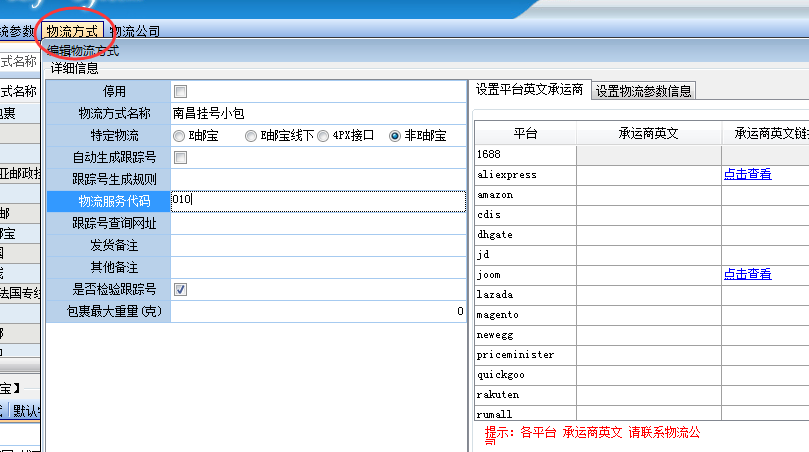
Task: Toggle the 停用 checkbox
Action: pos(181,92)
